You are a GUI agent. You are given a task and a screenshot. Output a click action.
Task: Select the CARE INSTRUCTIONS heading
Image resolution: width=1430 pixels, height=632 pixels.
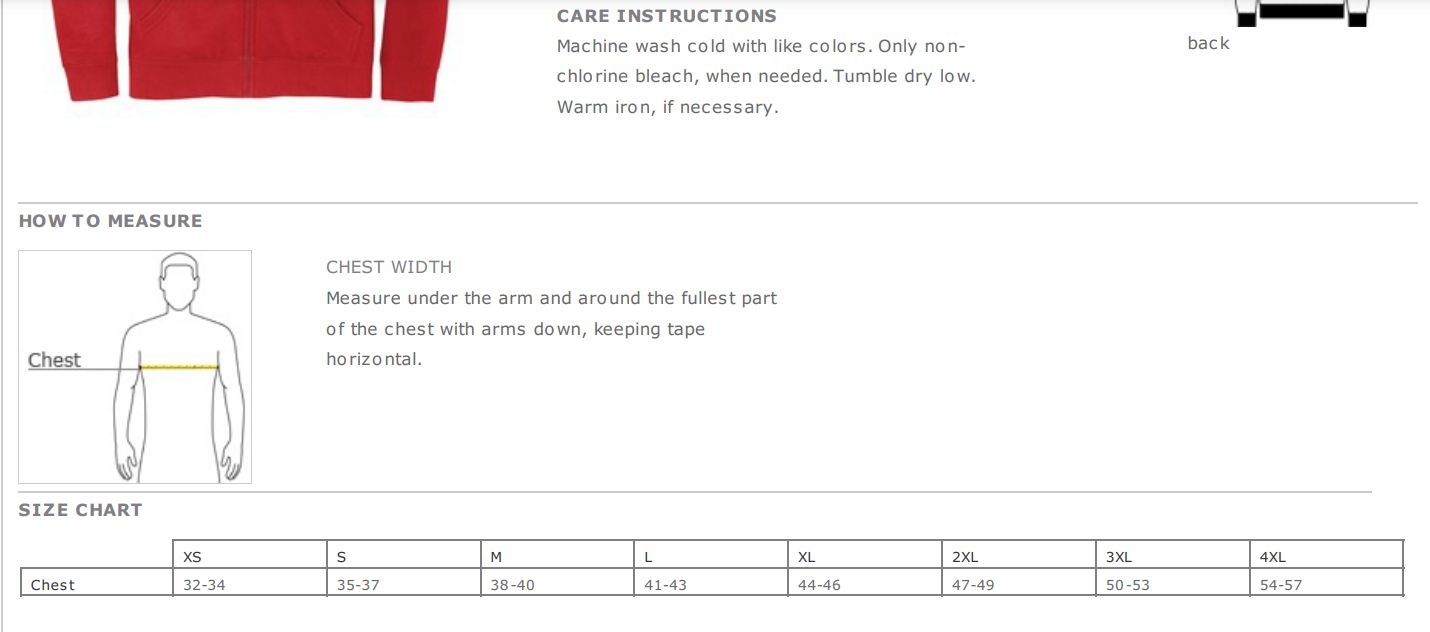click(x=666, y=16)
